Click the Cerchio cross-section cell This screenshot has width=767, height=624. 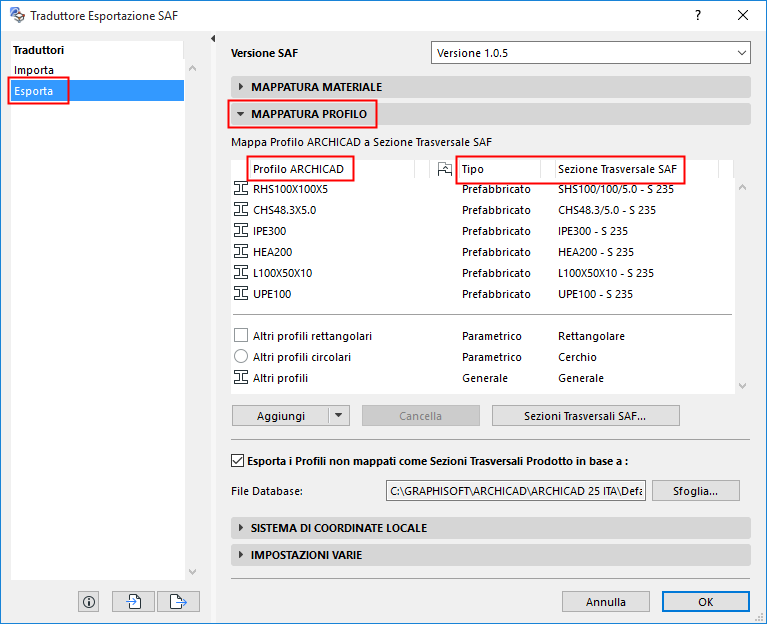click(577, 357)
